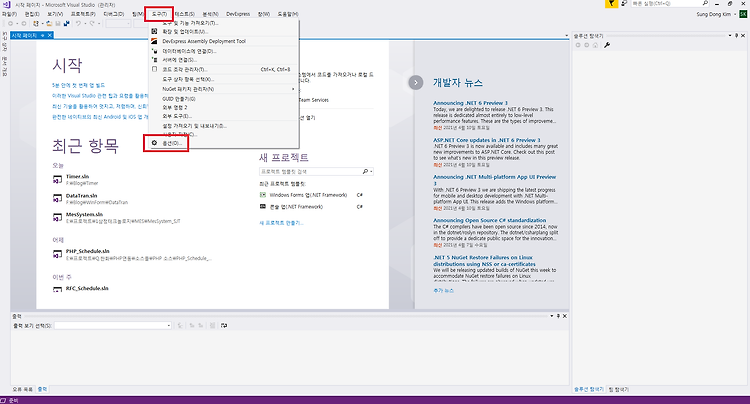Open the 테스트(S) menu
Image resolution: width=750 pixels, height=404 pixels.
pos(184,14)
